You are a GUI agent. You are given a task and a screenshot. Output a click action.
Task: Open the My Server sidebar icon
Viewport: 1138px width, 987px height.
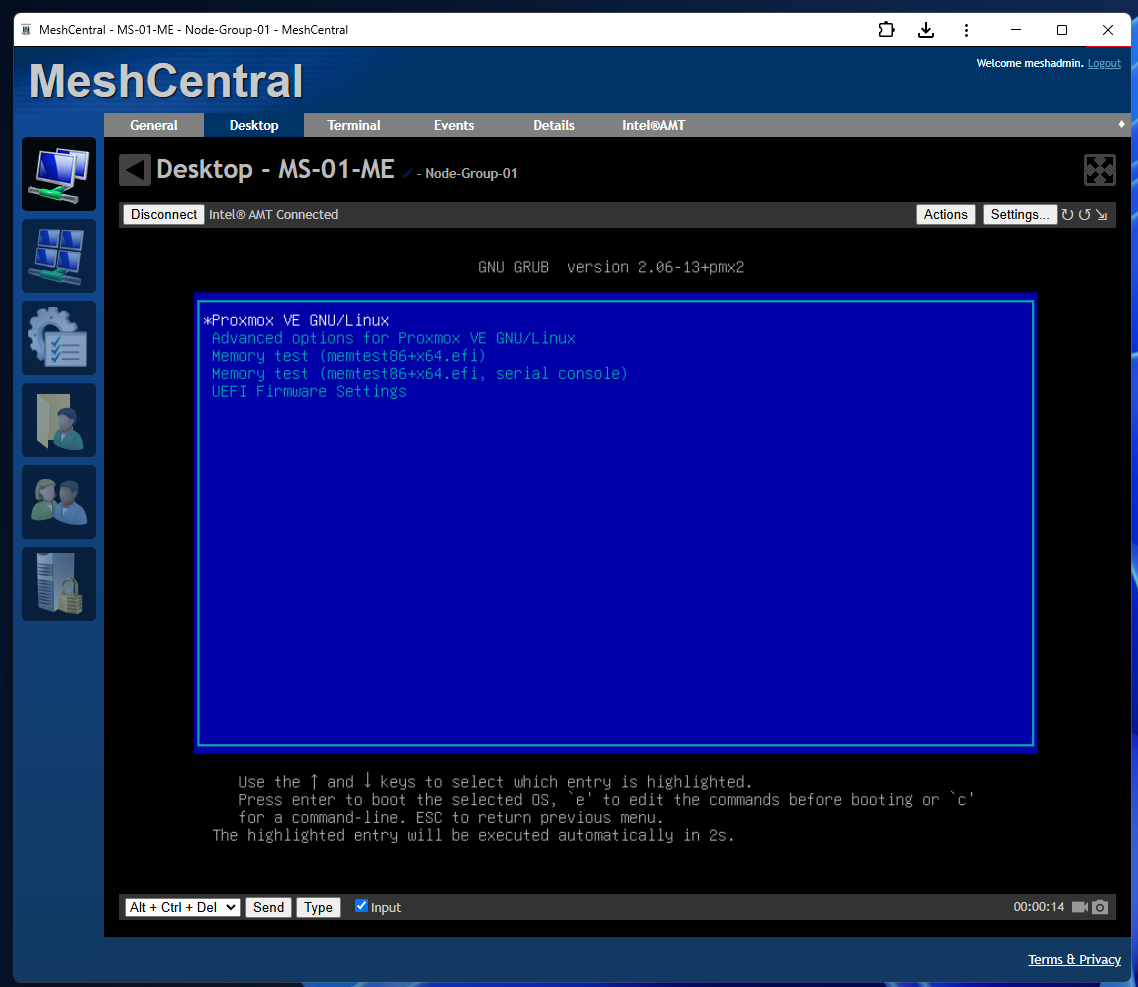click(58, 584)
